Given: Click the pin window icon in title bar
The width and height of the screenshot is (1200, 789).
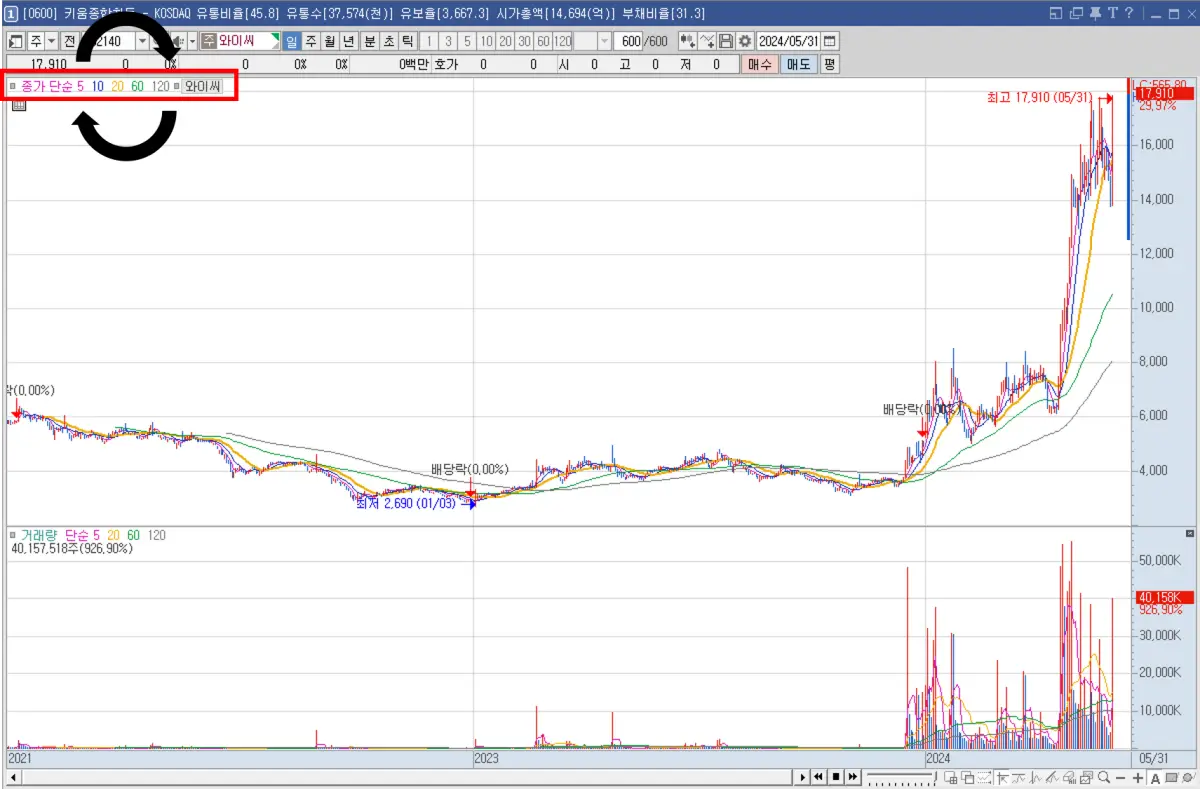Looking at the screenshot, I should click(1095, 13).
